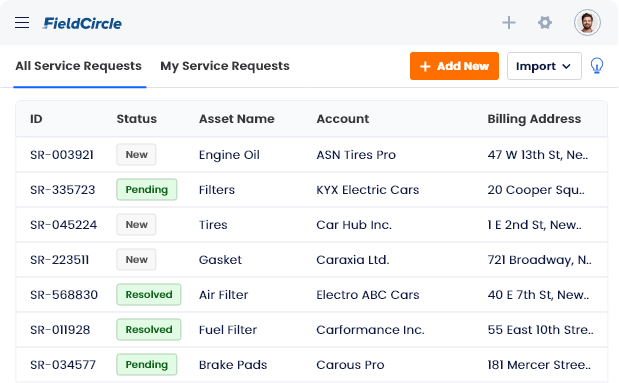Screen dimensions: 619x383
Task: Open service request SR-223511
Action: pos(59,260)
